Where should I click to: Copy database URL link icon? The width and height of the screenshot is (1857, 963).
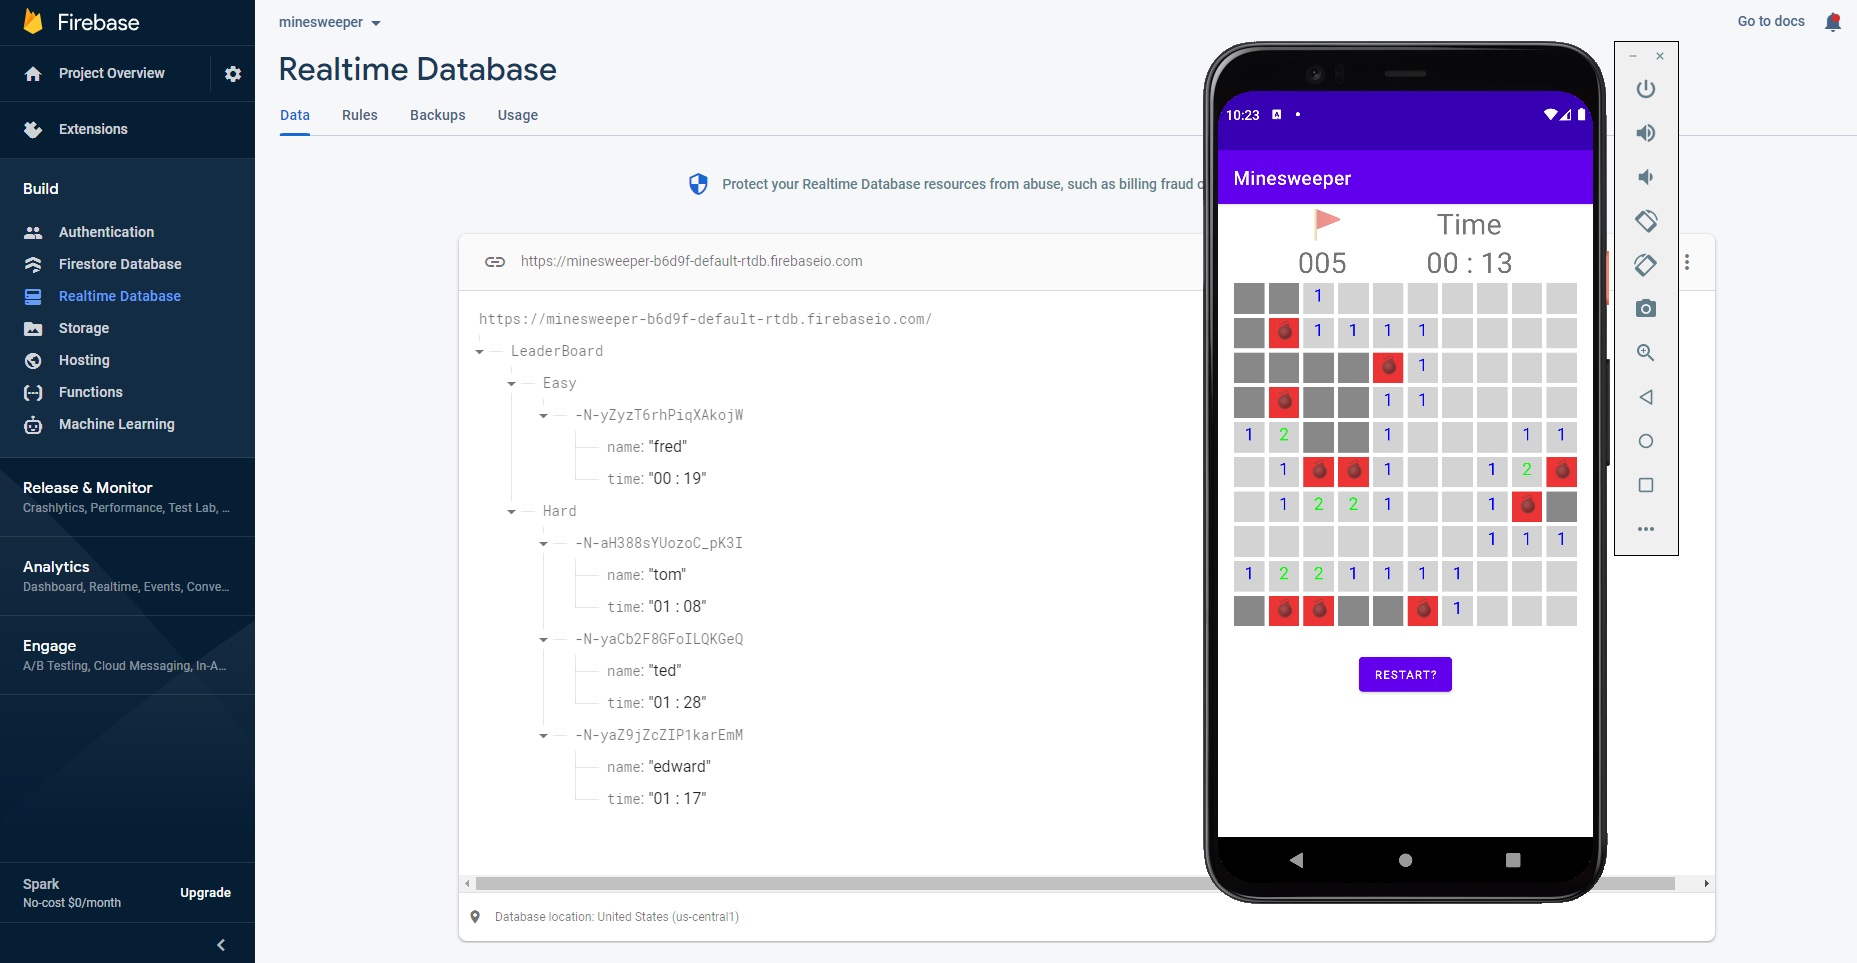pos(495,261)
